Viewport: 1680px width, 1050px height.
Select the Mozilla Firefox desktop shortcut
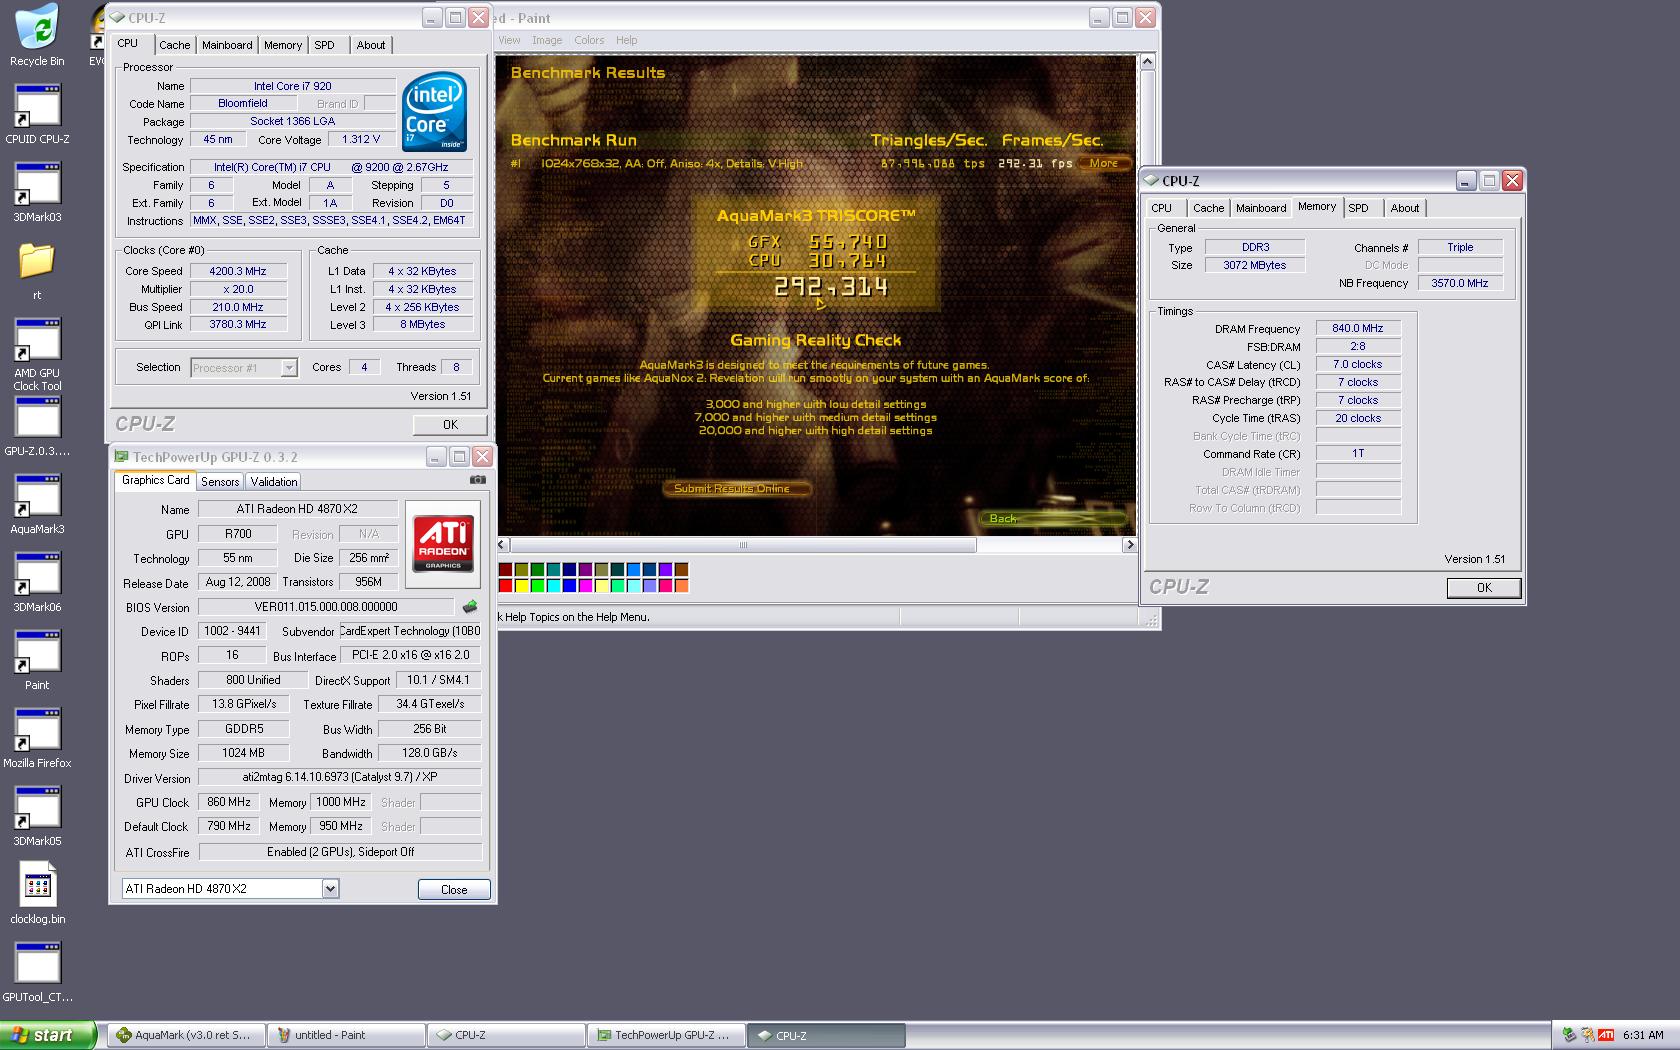(x=37, y=737)
